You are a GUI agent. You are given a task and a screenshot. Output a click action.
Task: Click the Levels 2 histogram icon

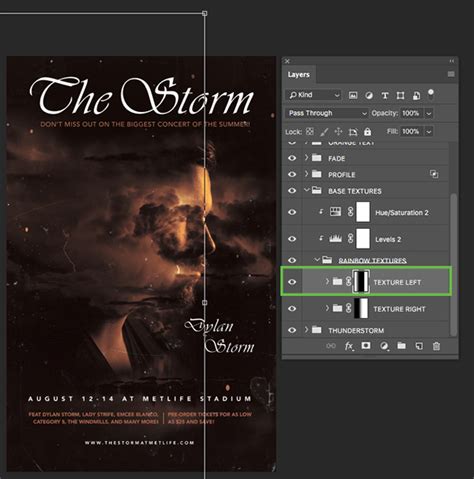(x=335, y=238)
